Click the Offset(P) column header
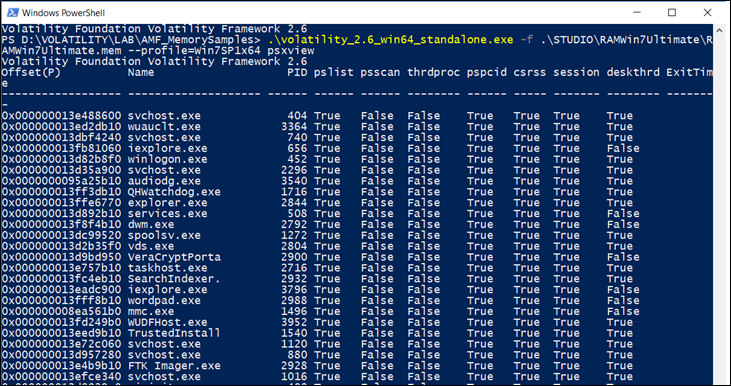The width and height of the screenshot is (731, 386). pos(31,72)
